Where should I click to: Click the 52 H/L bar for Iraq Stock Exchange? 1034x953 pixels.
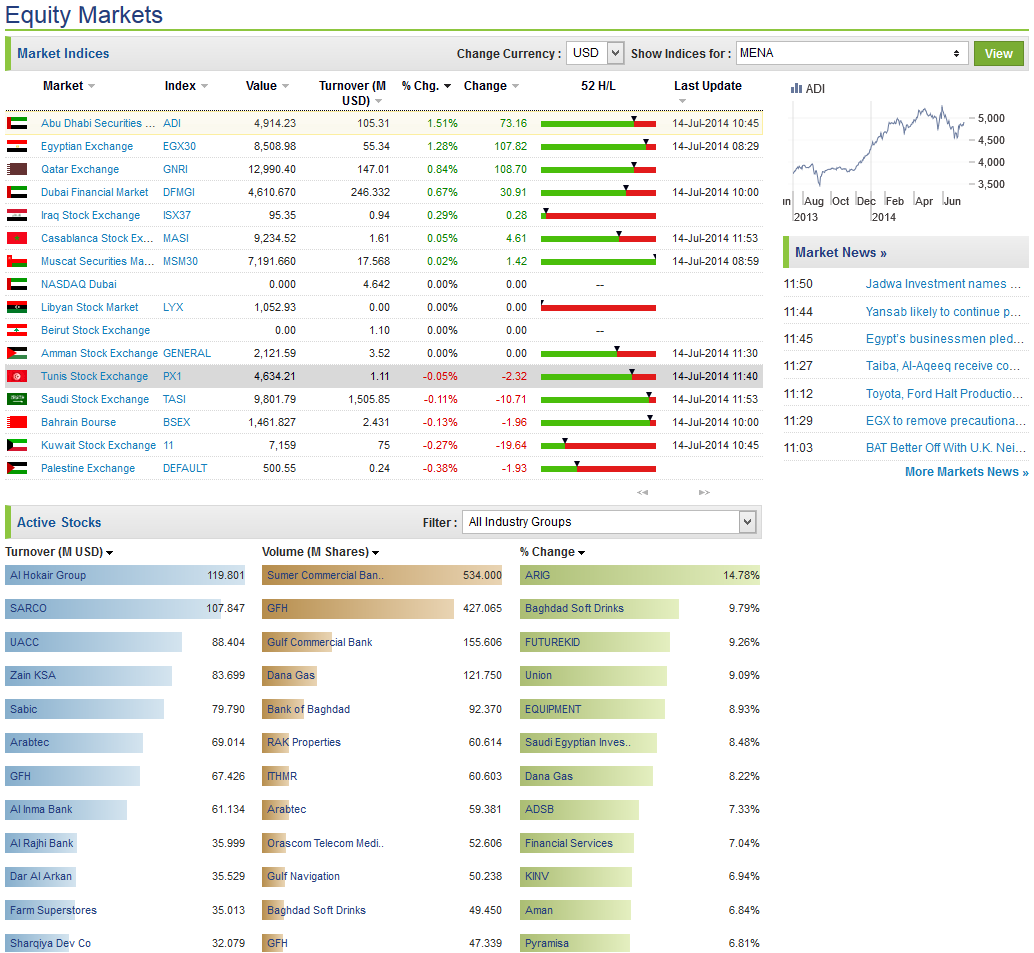(x=598, y=215)
